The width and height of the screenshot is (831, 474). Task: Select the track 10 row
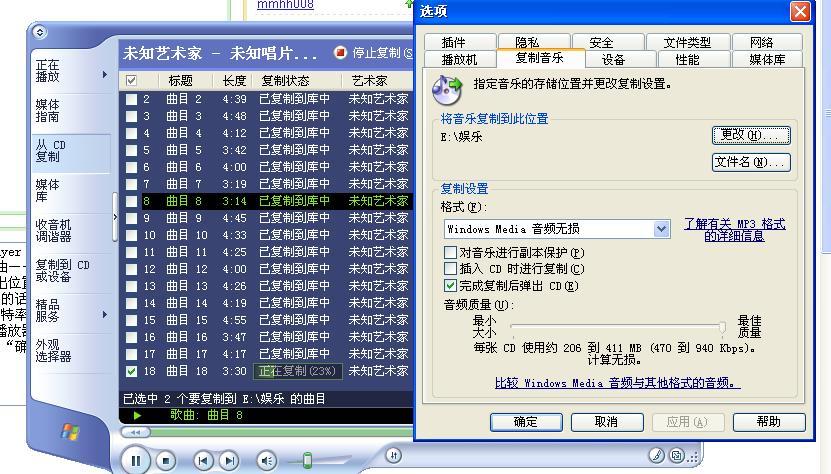(x=266, y=235)
